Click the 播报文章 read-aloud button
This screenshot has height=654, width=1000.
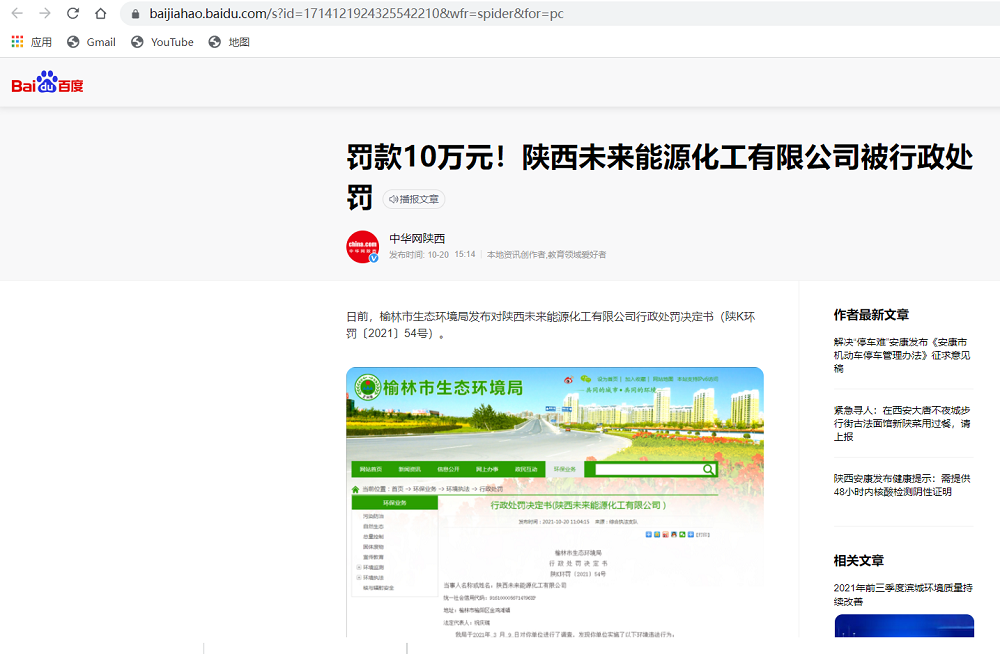[413, 199]
